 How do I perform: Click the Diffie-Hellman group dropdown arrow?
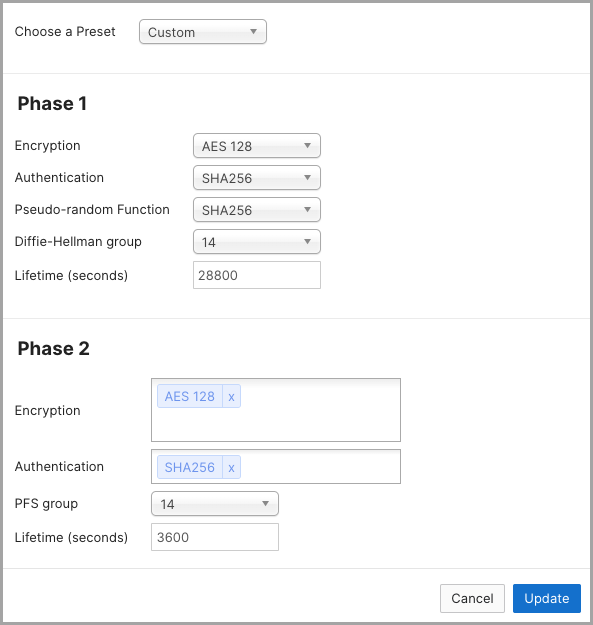click(307, 242)
